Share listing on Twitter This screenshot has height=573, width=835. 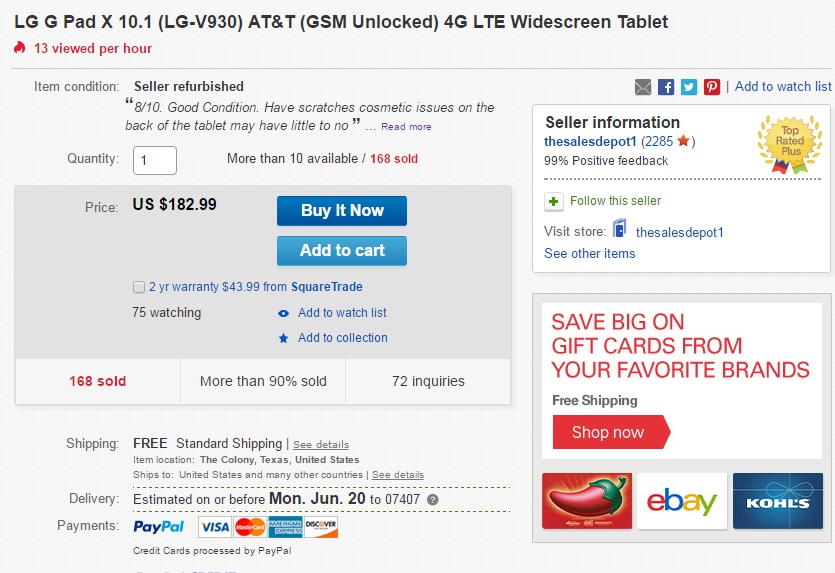click(689, 87)
